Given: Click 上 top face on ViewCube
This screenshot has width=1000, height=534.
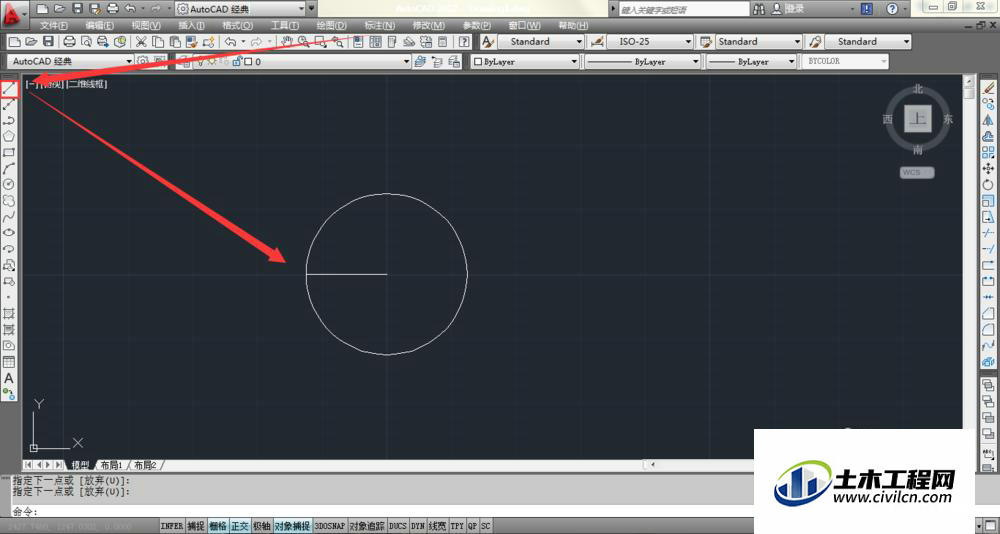Looking at the screenshot, I should point(918,119).
